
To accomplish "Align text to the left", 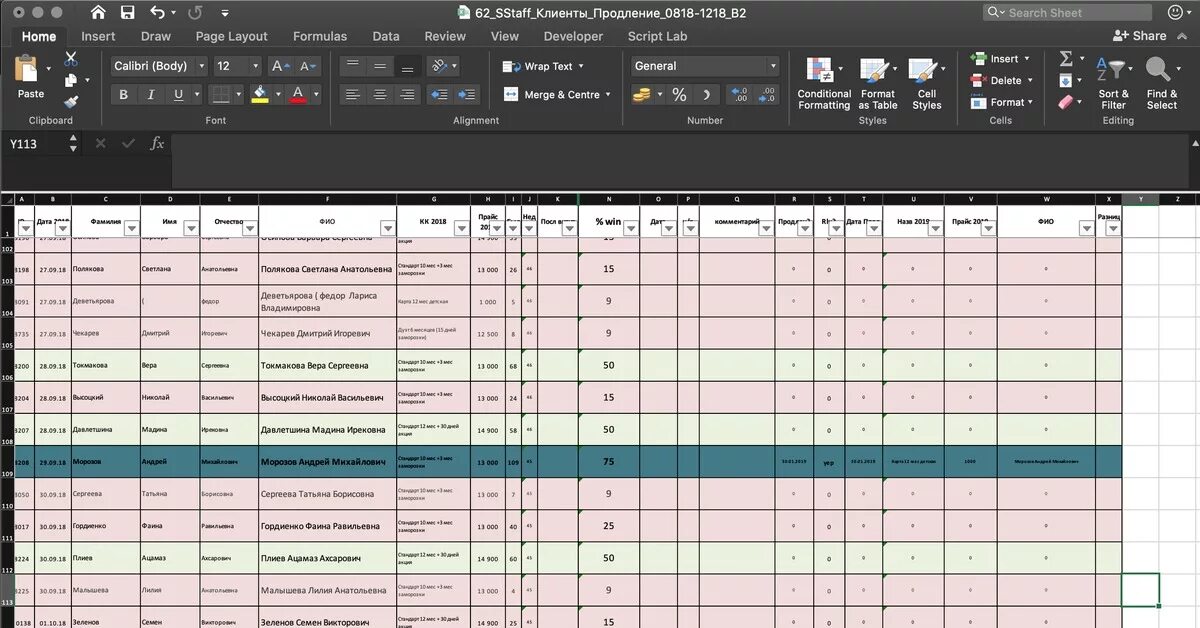I will 351,95.
